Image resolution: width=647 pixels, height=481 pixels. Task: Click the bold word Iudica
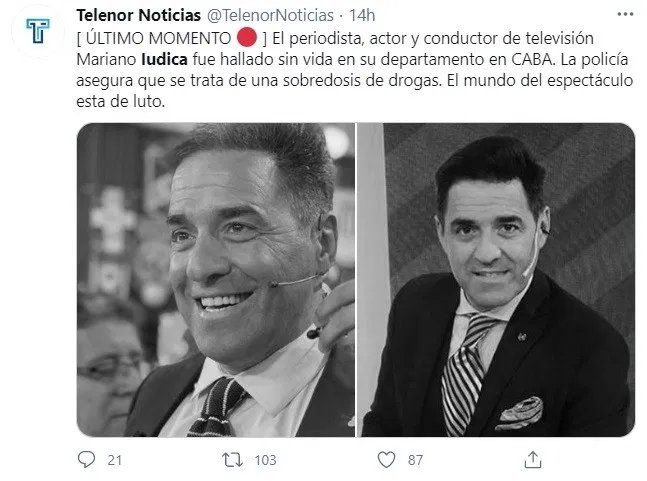pyautogui.click(x=164, y=59)
